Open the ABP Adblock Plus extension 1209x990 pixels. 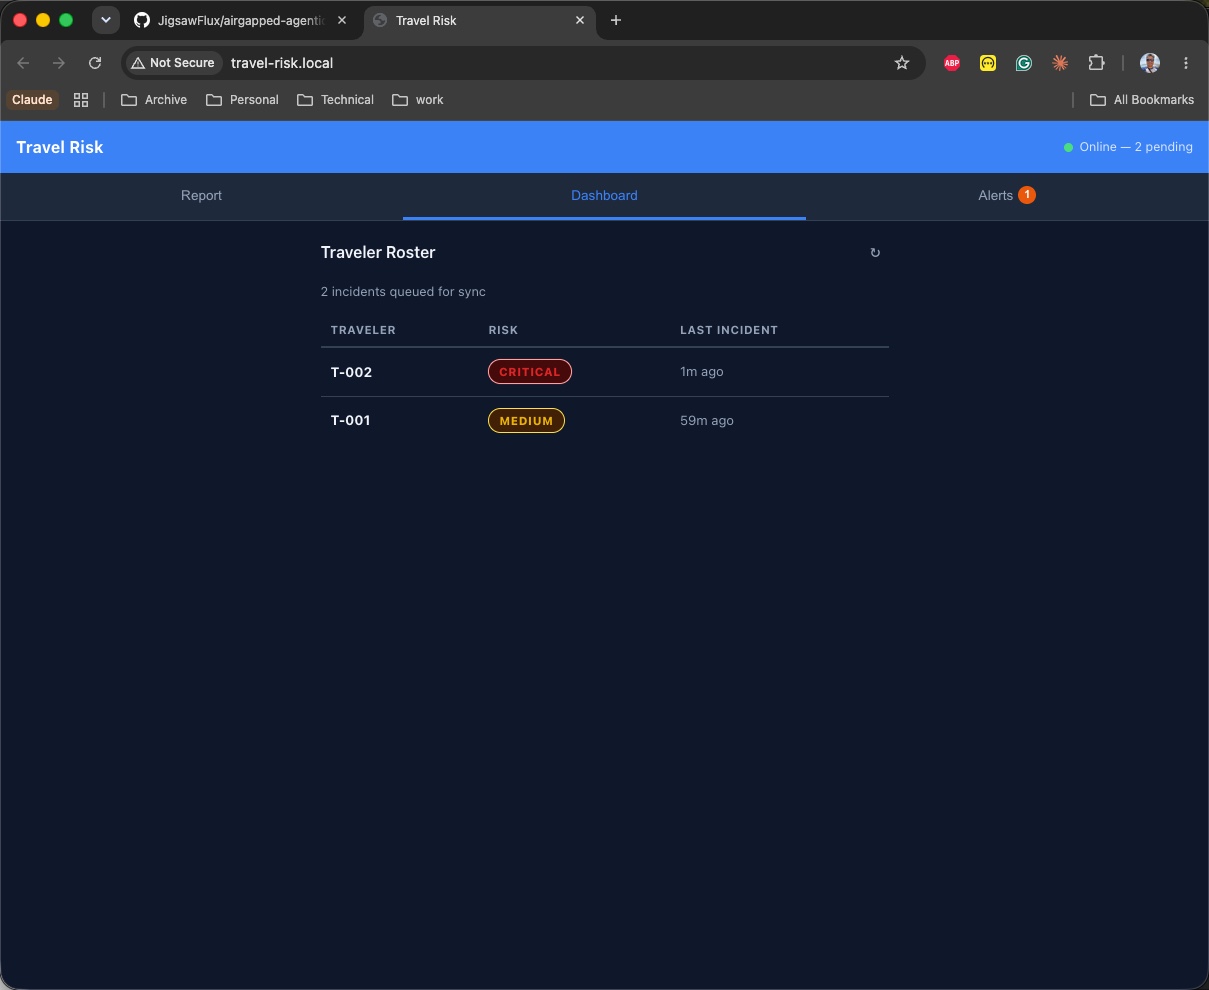click(952, 63)
